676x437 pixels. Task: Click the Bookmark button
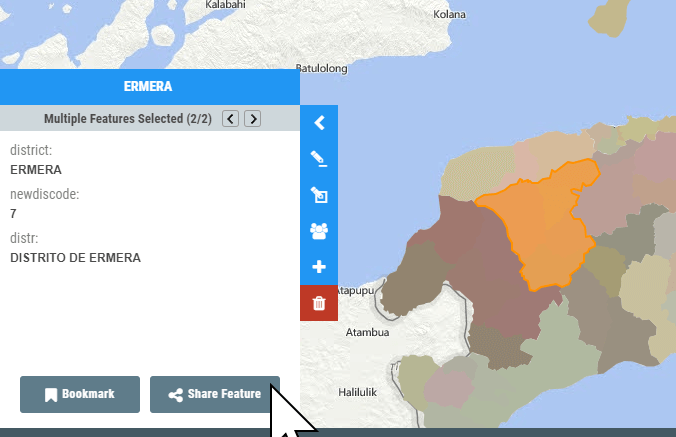point(80,394)
